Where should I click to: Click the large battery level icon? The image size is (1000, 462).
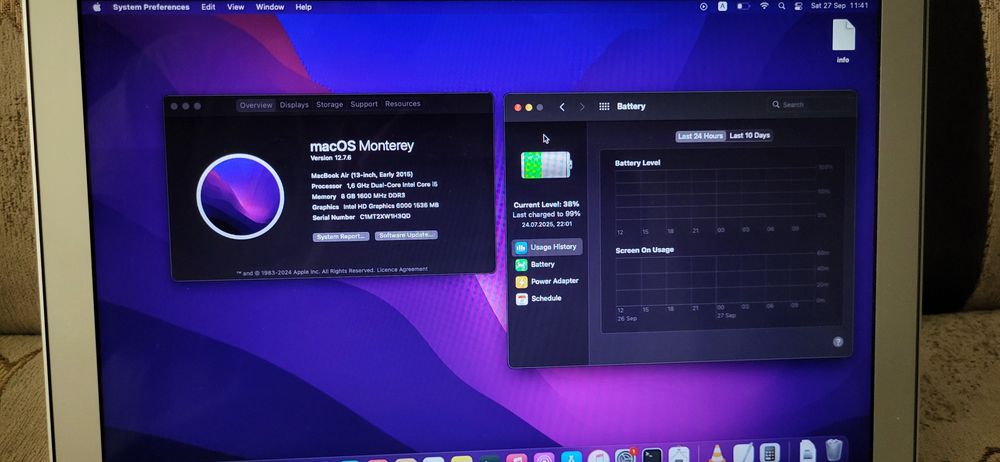547,165
